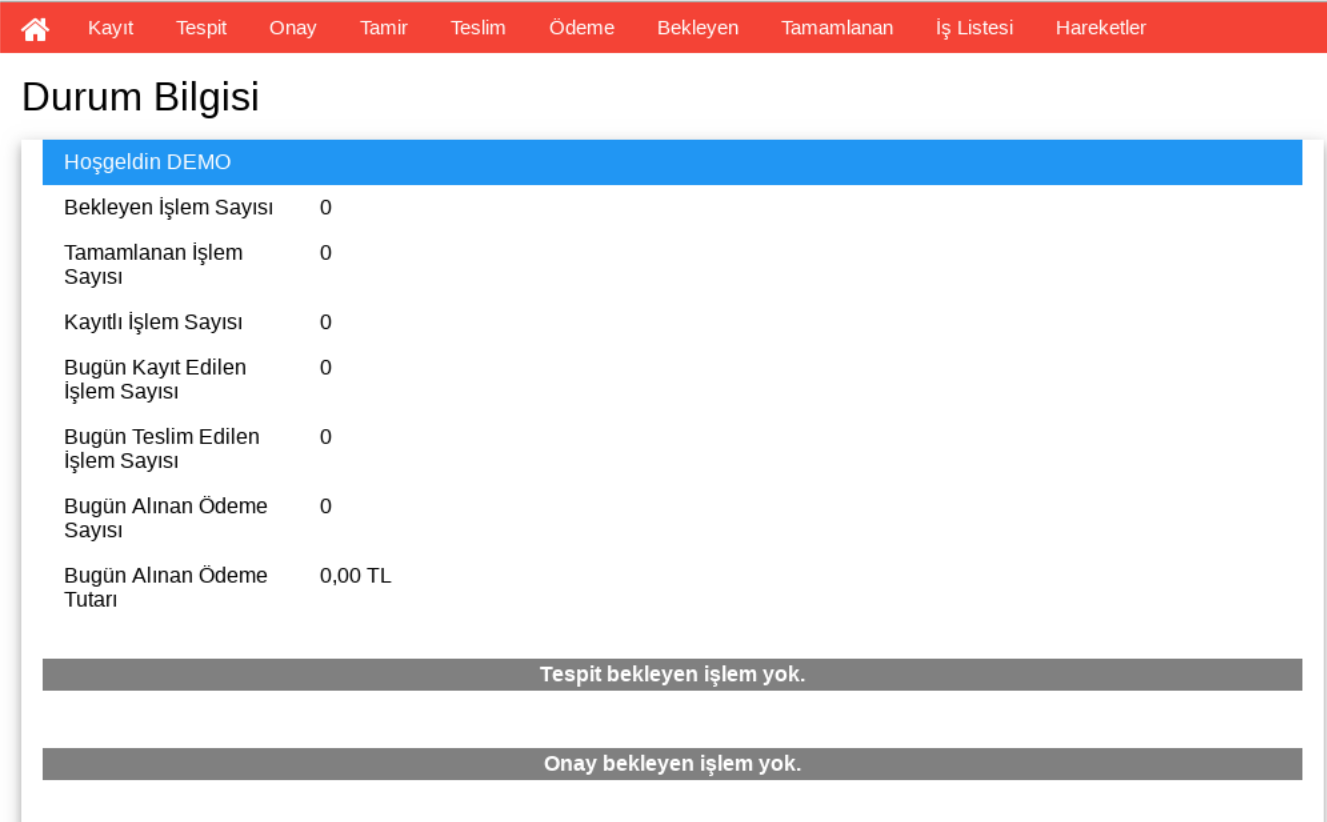The height and width of the screenshot is (822, 1327).
Task: Click the Durum Bilgisi page heading
Action: point(140,97)
